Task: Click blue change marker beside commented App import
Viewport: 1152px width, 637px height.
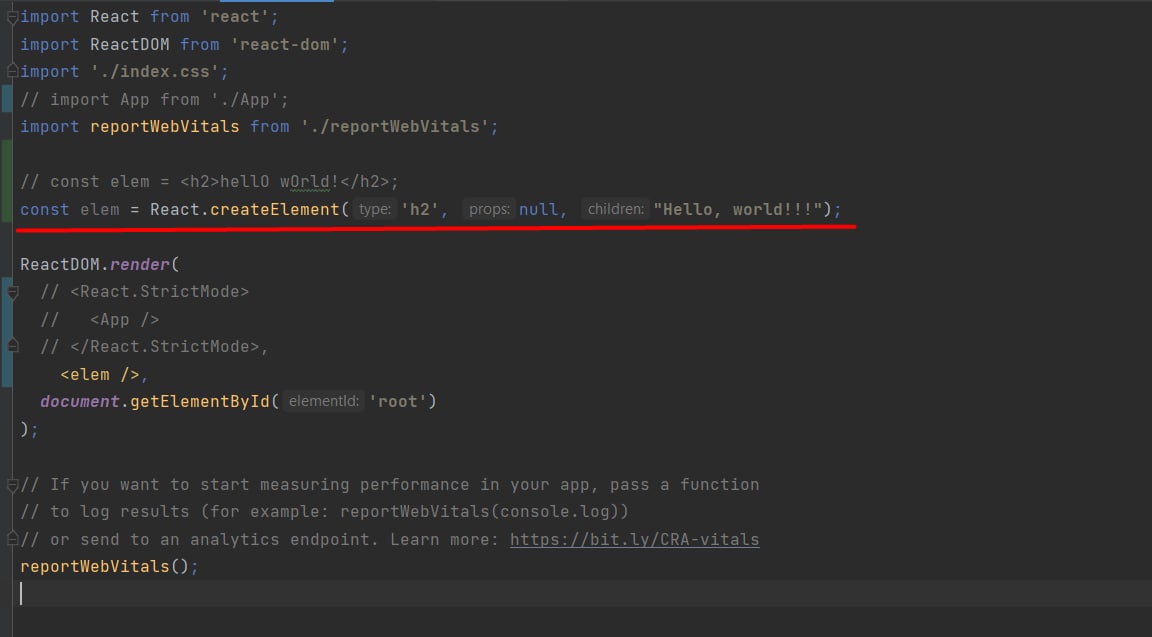Action: coord(6,99)
